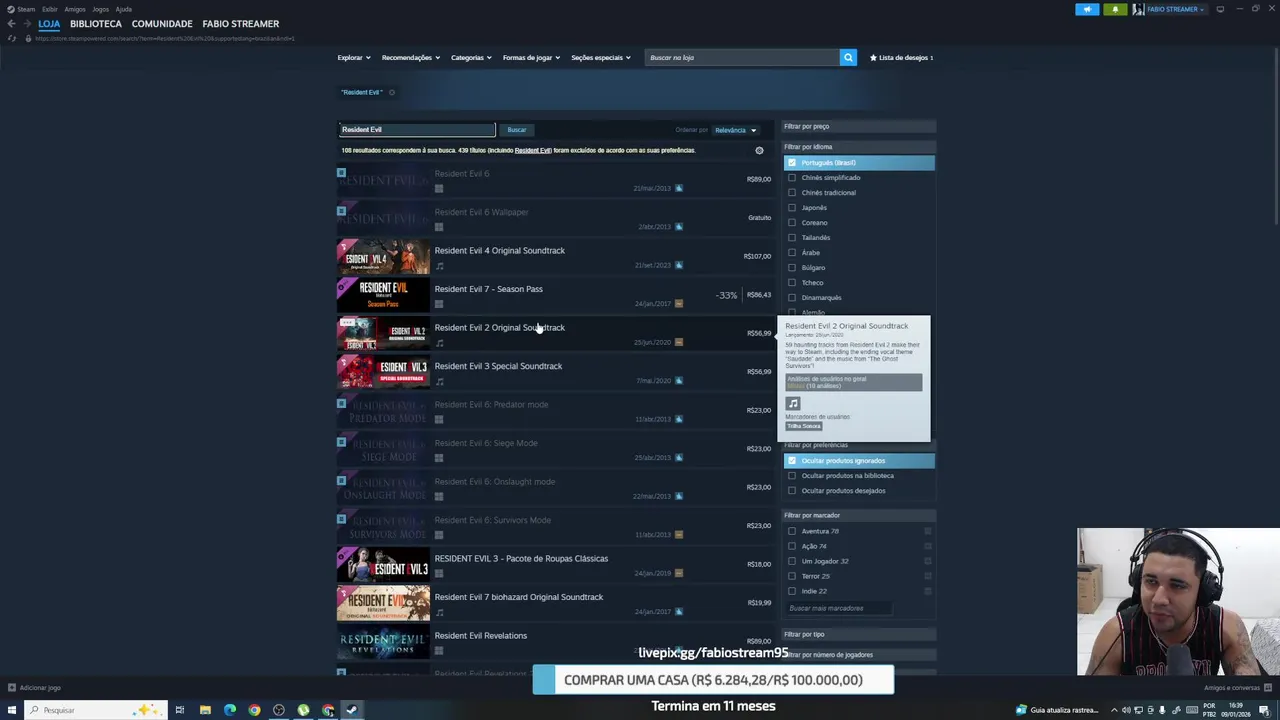Switch to the COMUNIDADE tab
The image size is (1280, 720).
(162, 24)
